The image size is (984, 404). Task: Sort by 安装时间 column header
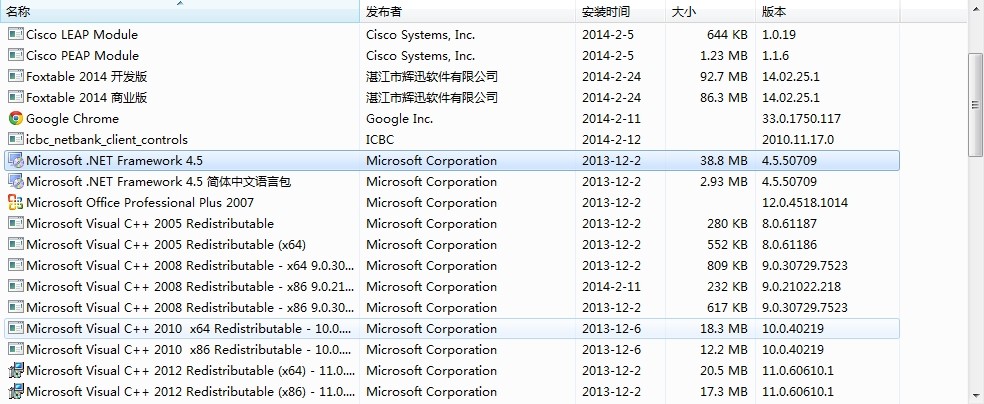pyautogui.click(x=621, y=11)
